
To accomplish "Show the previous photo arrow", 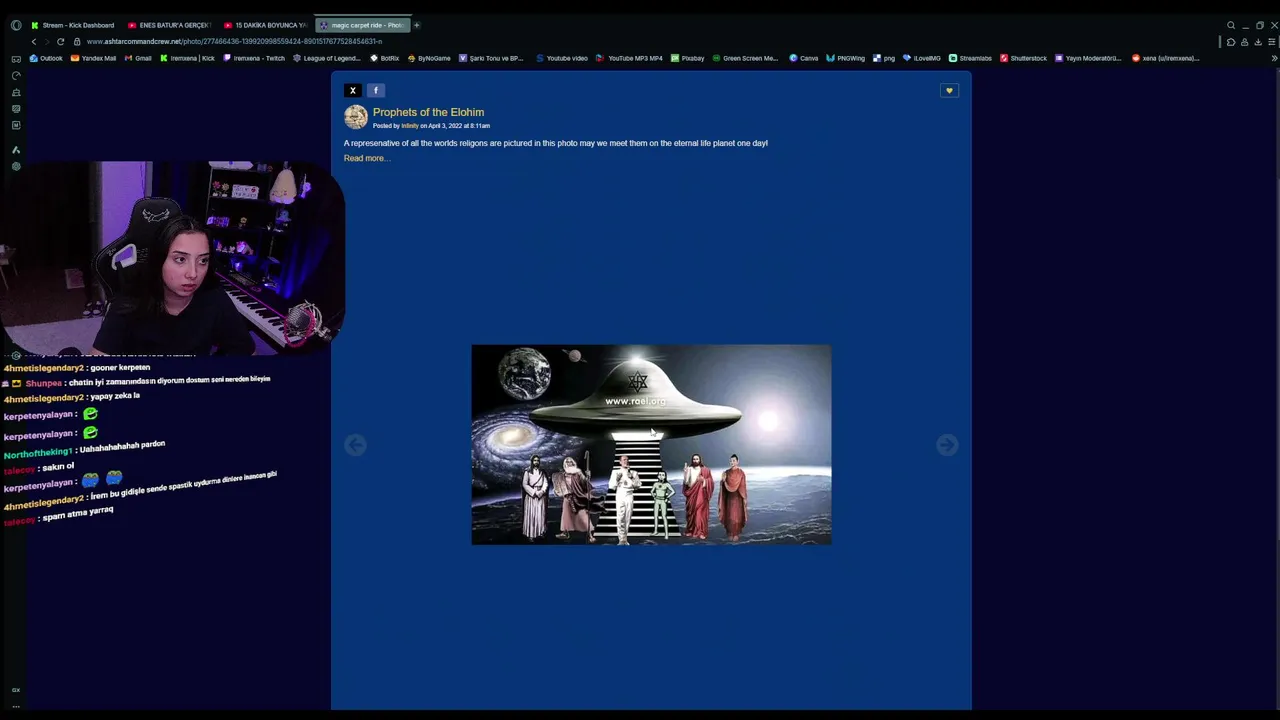I will tap(355, 445).
